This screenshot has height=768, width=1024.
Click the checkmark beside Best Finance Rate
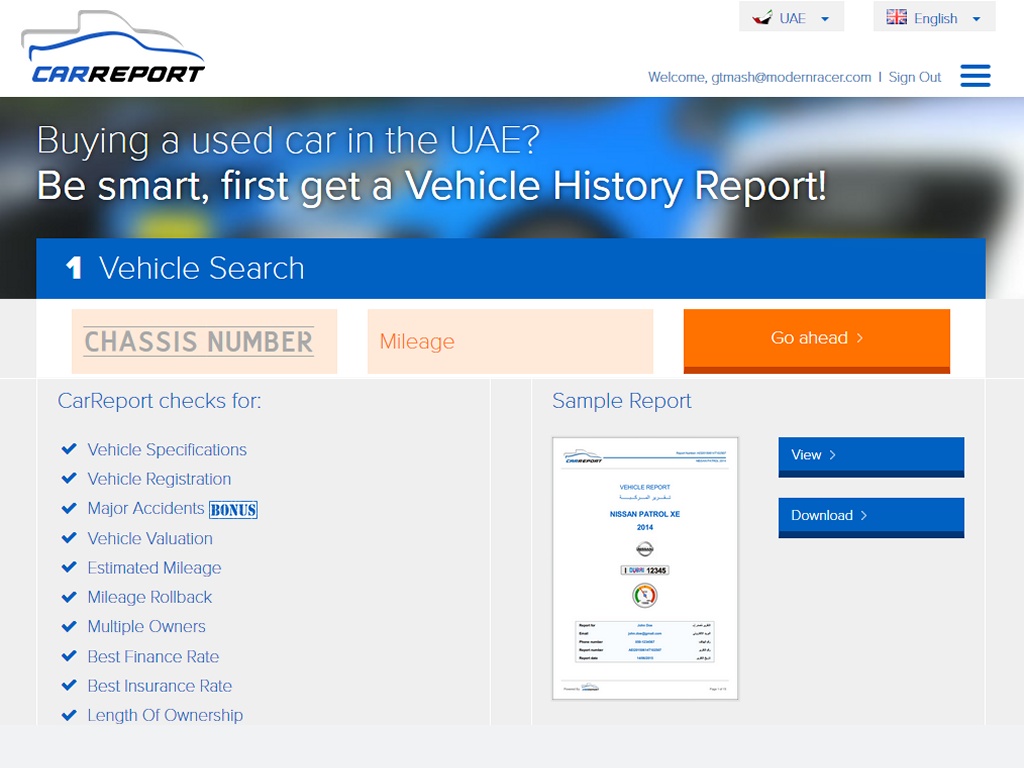tap(69, 656)
